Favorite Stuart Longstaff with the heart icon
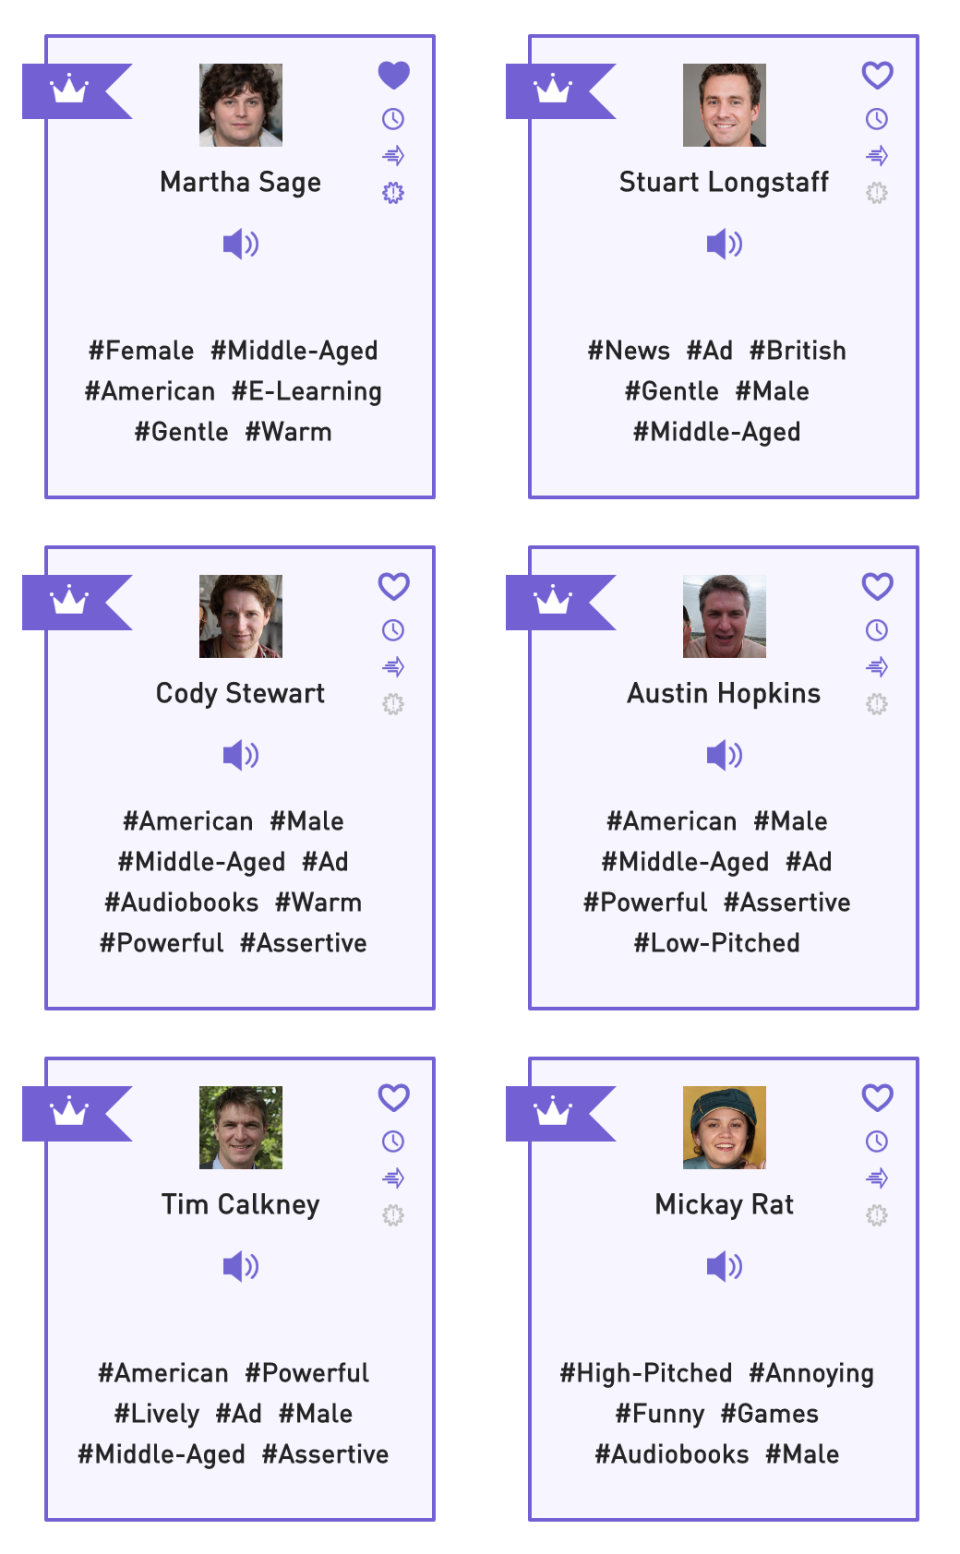 pos(877,75)
